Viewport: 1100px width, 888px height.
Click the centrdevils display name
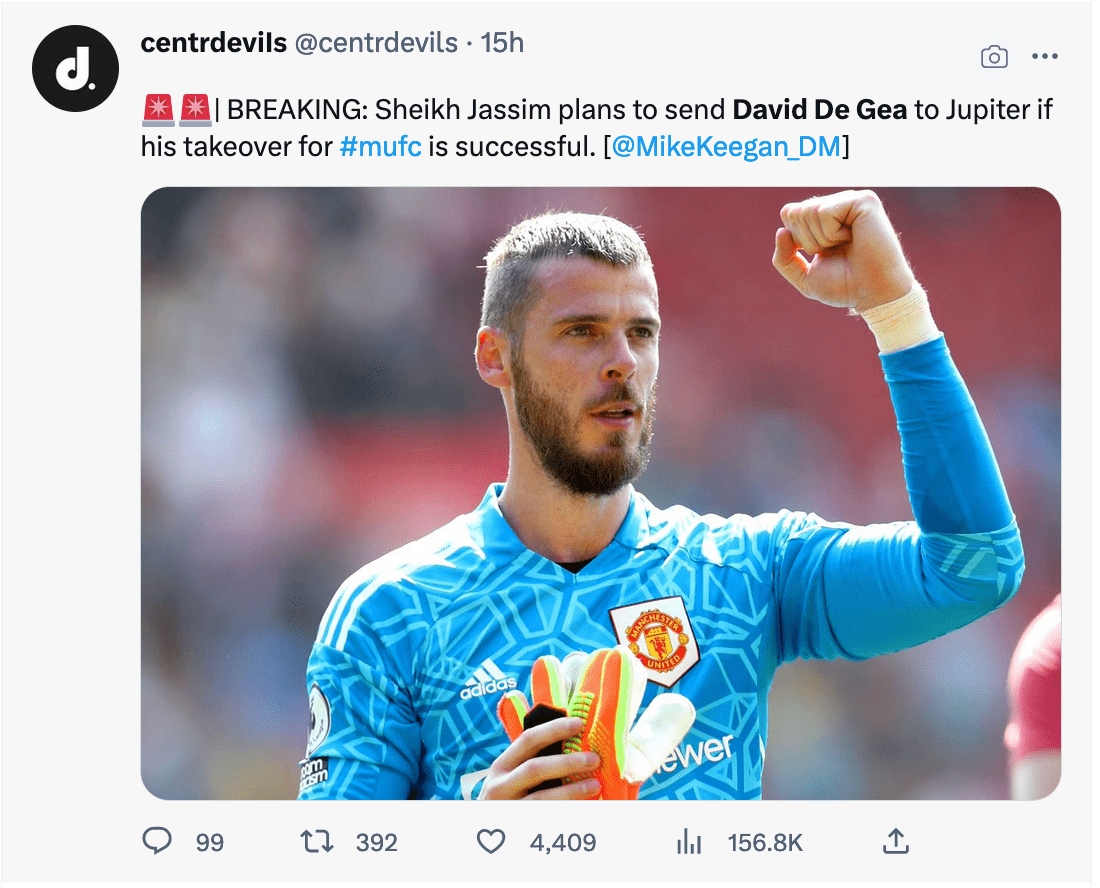pyautogui.click(x=213, y=43)
